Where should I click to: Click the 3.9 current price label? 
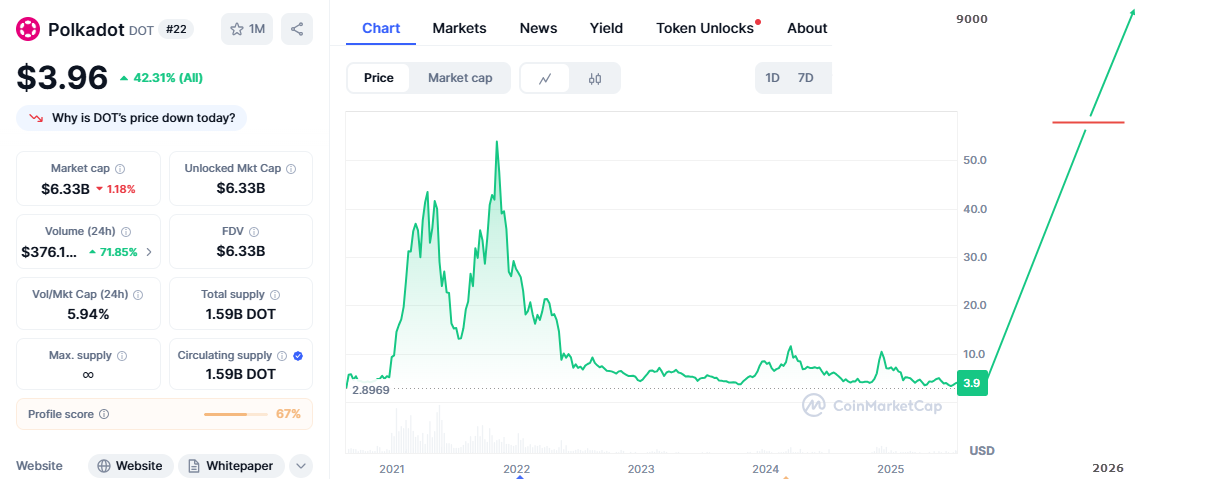pyautogui.click(x=972, y=383)
